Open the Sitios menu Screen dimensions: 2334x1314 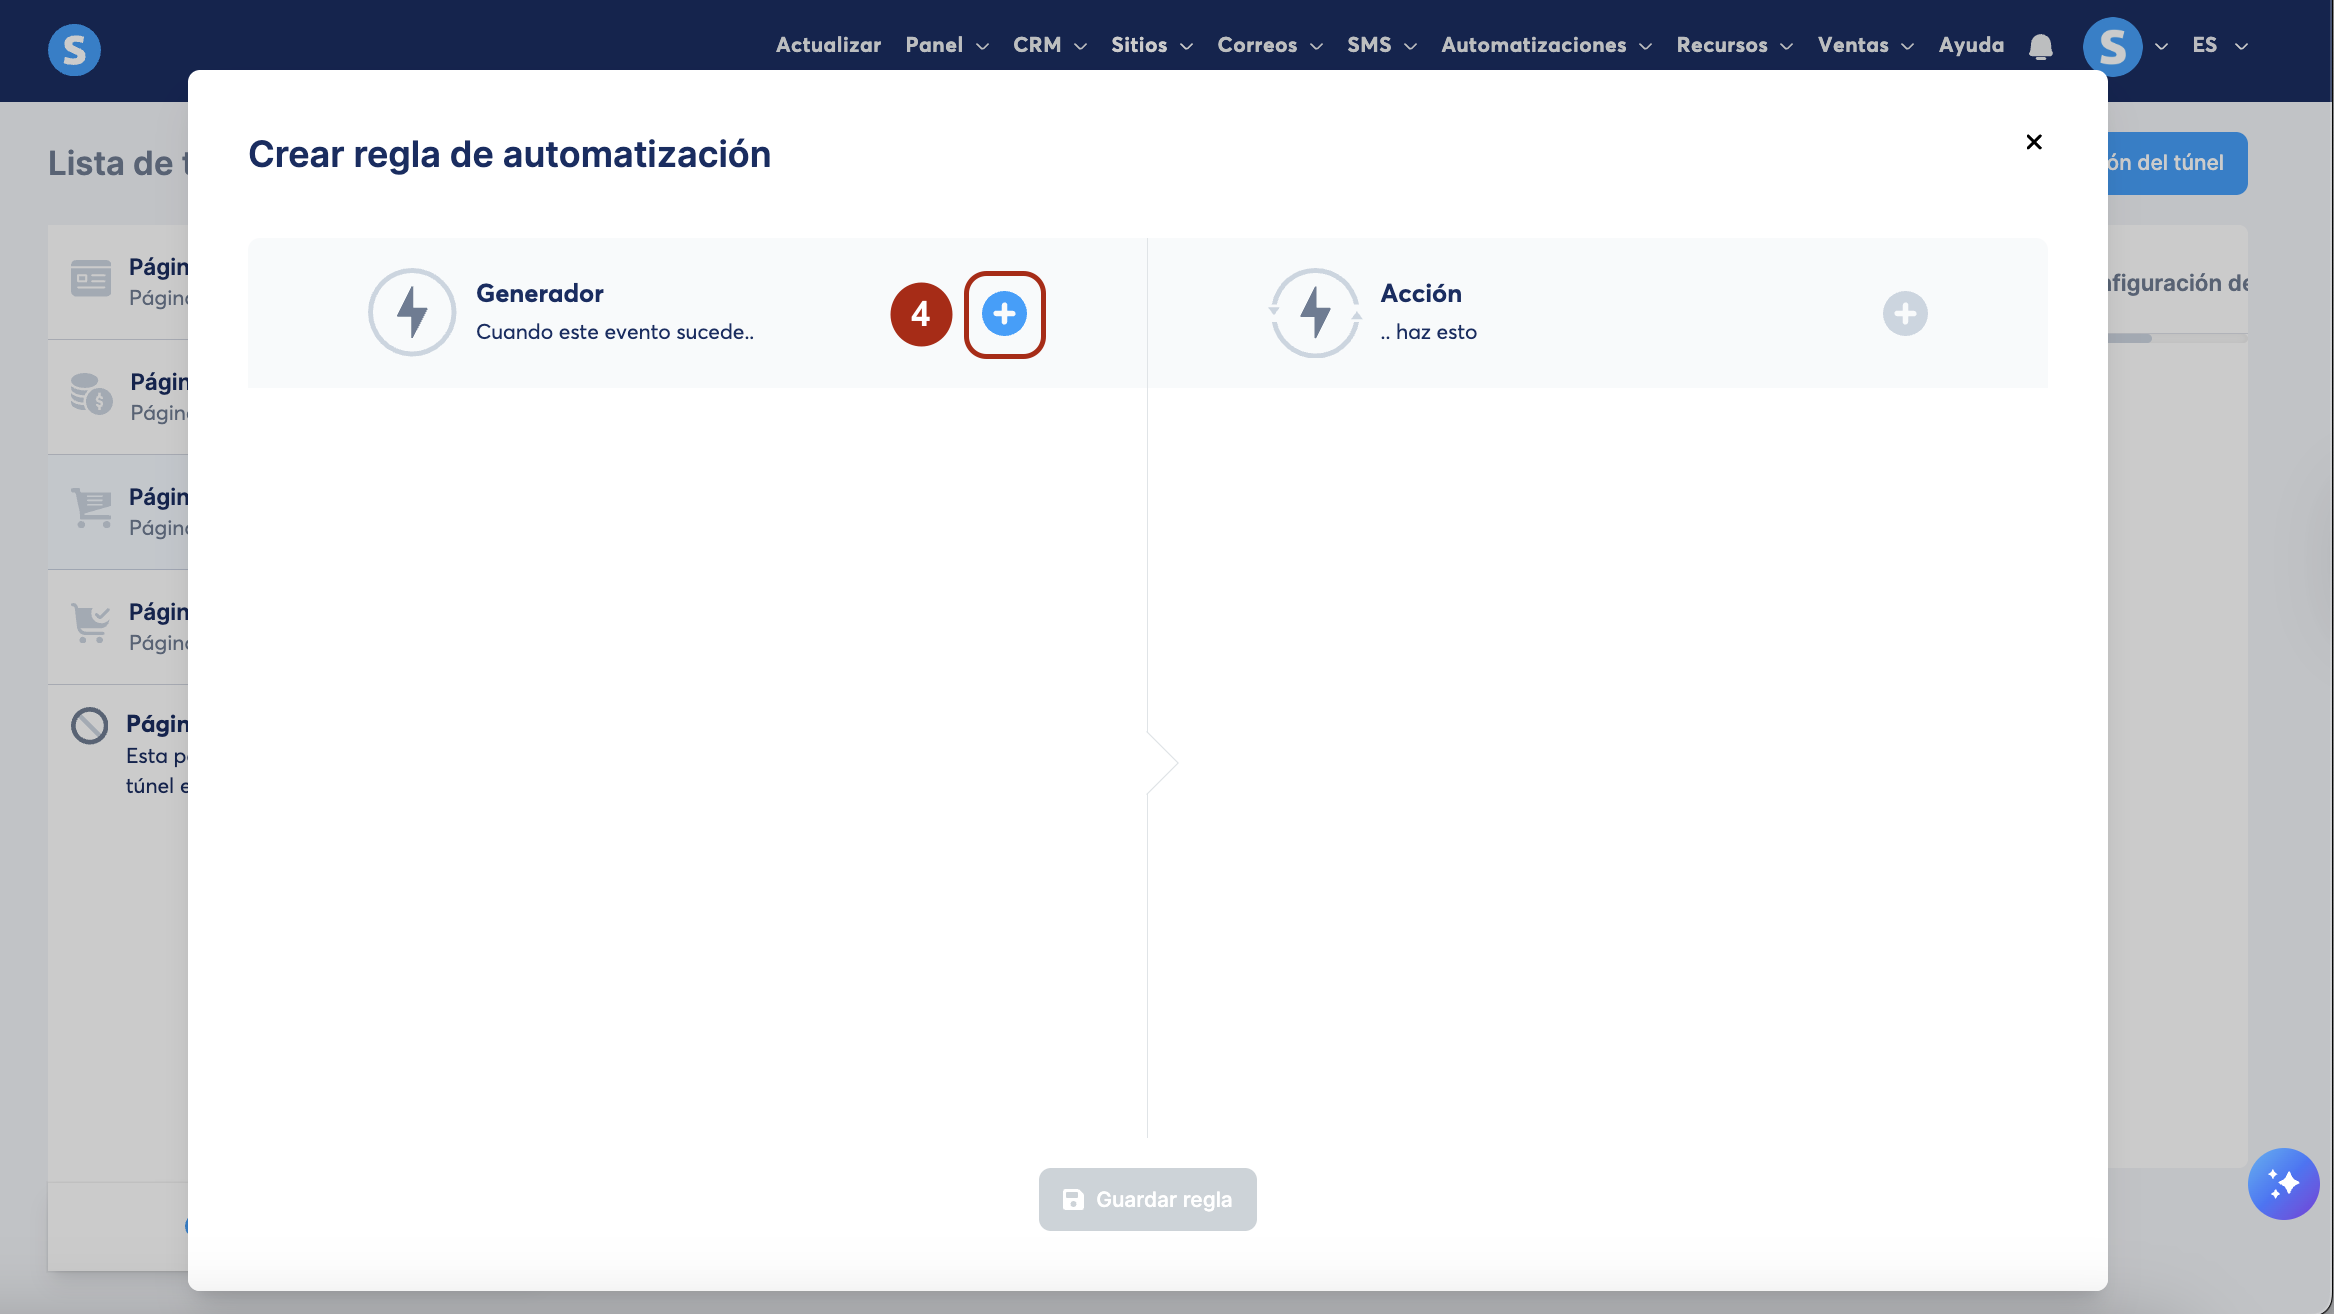click(x=1151, y=45)
